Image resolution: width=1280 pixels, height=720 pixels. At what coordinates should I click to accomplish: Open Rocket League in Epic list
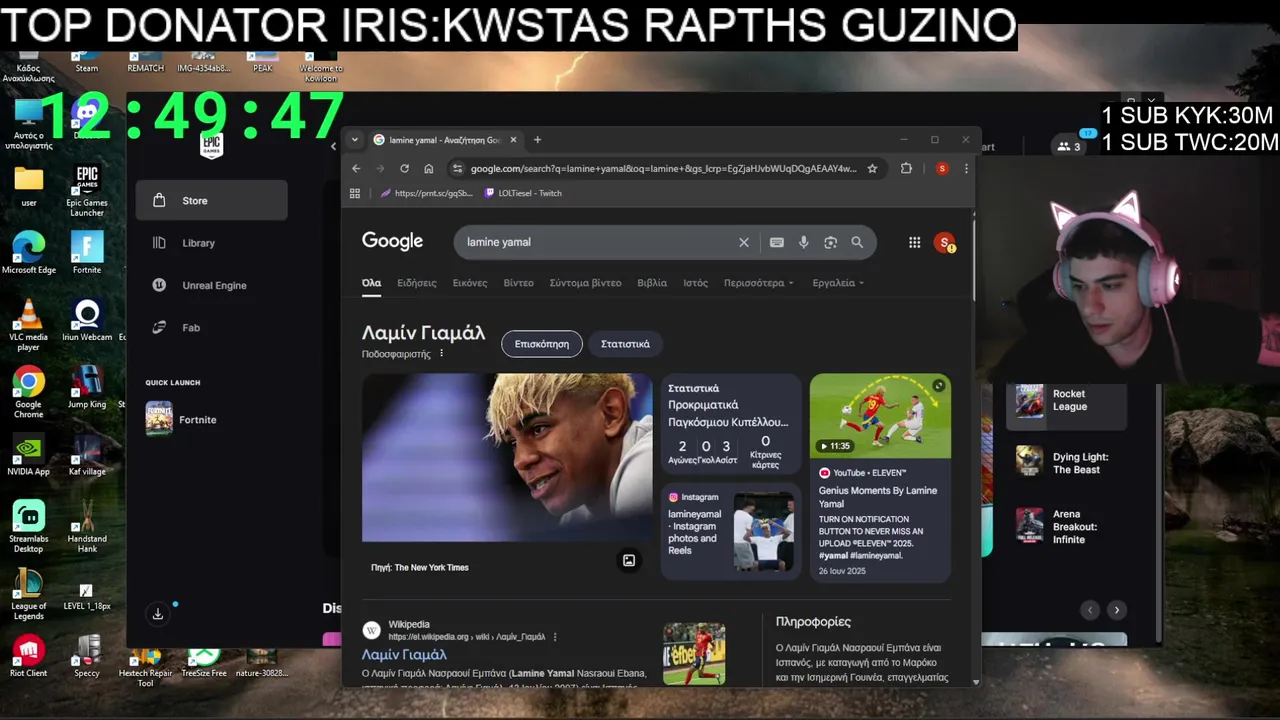[x=1066, y=400]
